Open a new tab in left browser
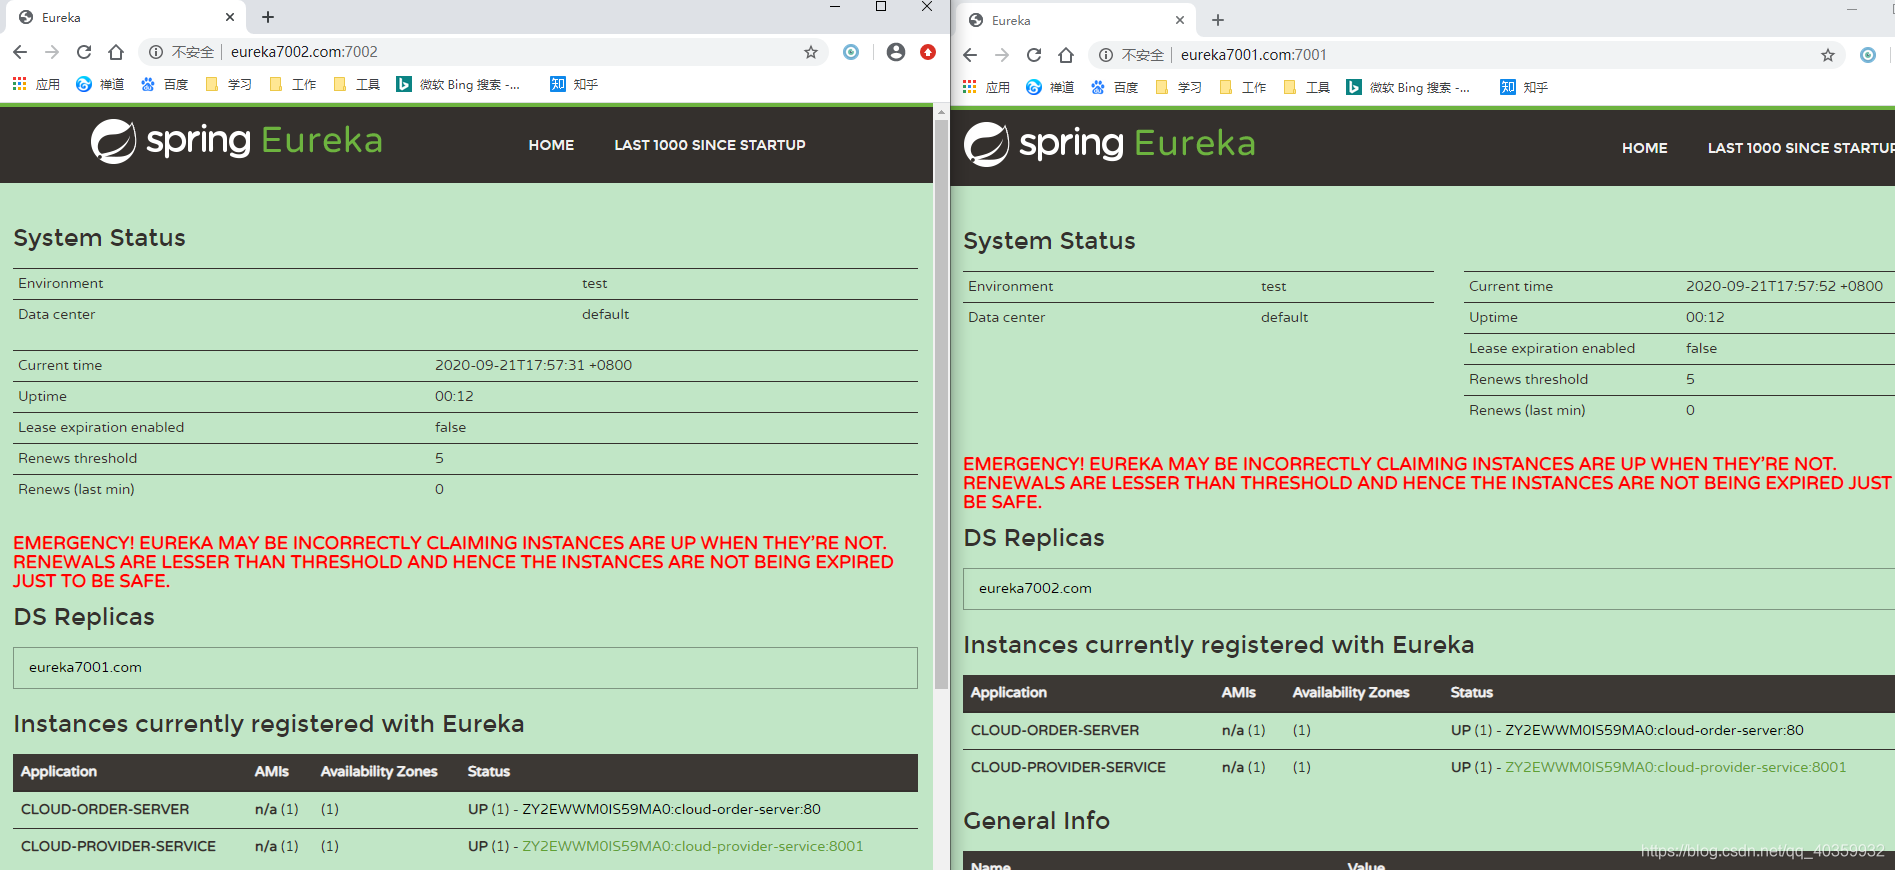 pyautogui.click(x=268, y=17)
